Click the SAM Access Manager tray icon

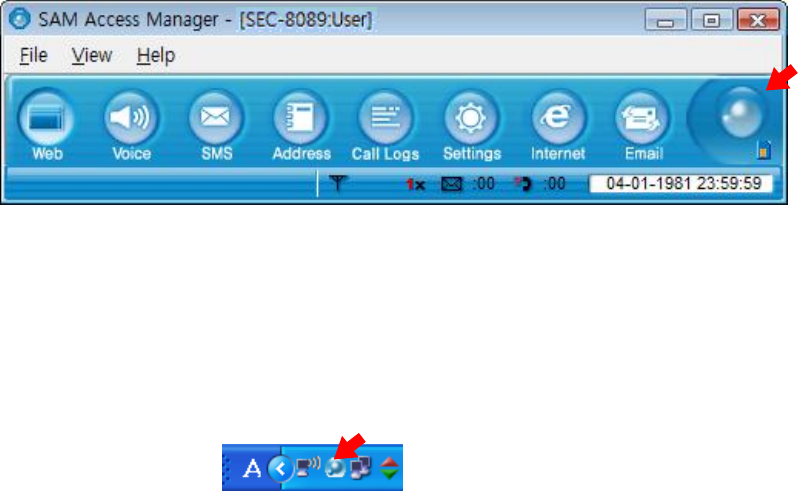335,468
